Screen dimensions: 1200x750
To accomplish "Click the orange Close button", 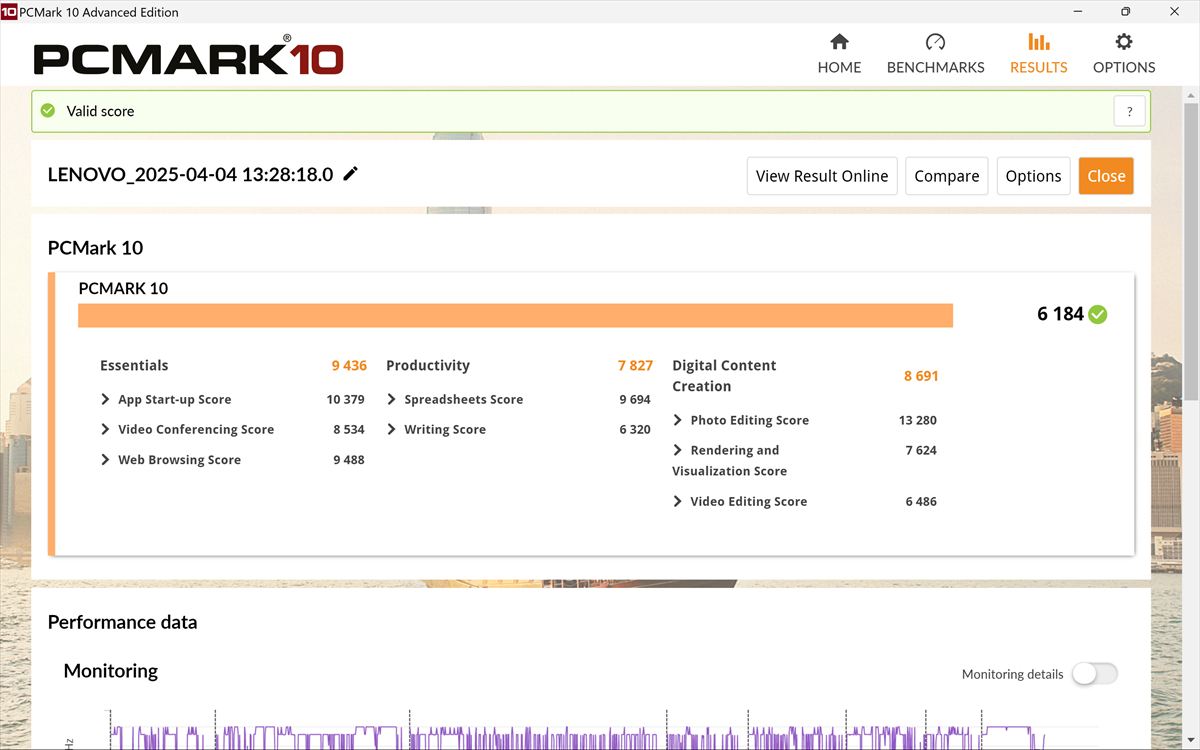I will 1106,176.
